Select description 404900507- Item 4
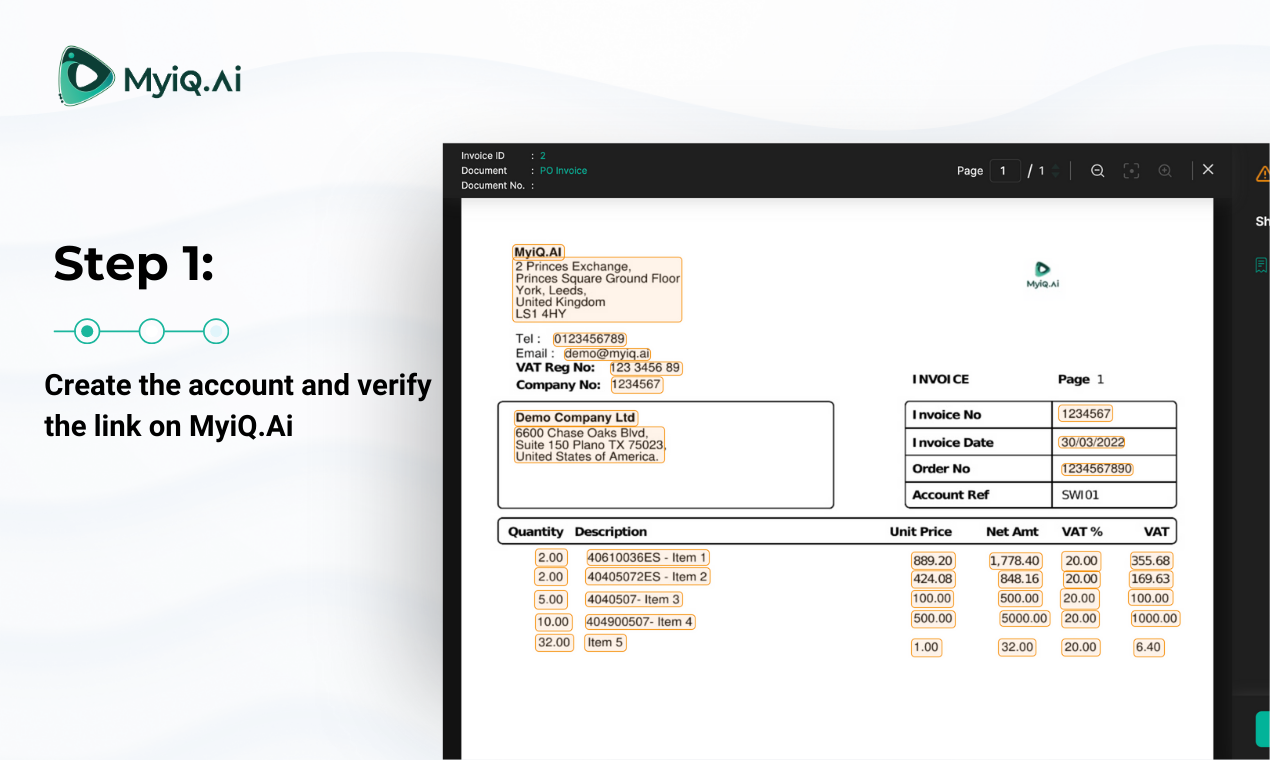Screen dimensions: 1270x760 tap(640, 622)
